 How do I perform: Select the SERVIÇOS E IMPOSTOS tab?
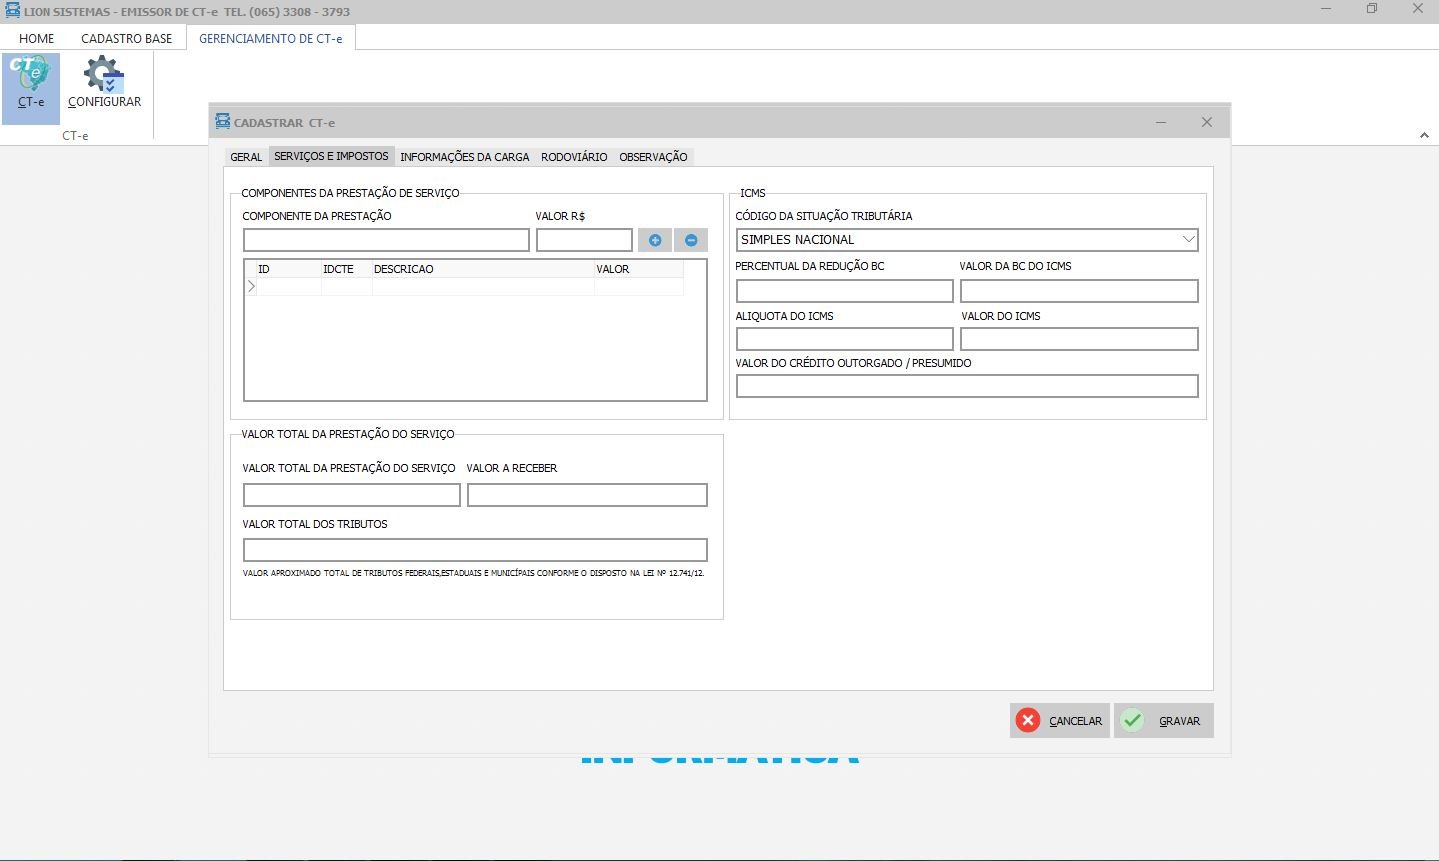click(x=331, y=156)
